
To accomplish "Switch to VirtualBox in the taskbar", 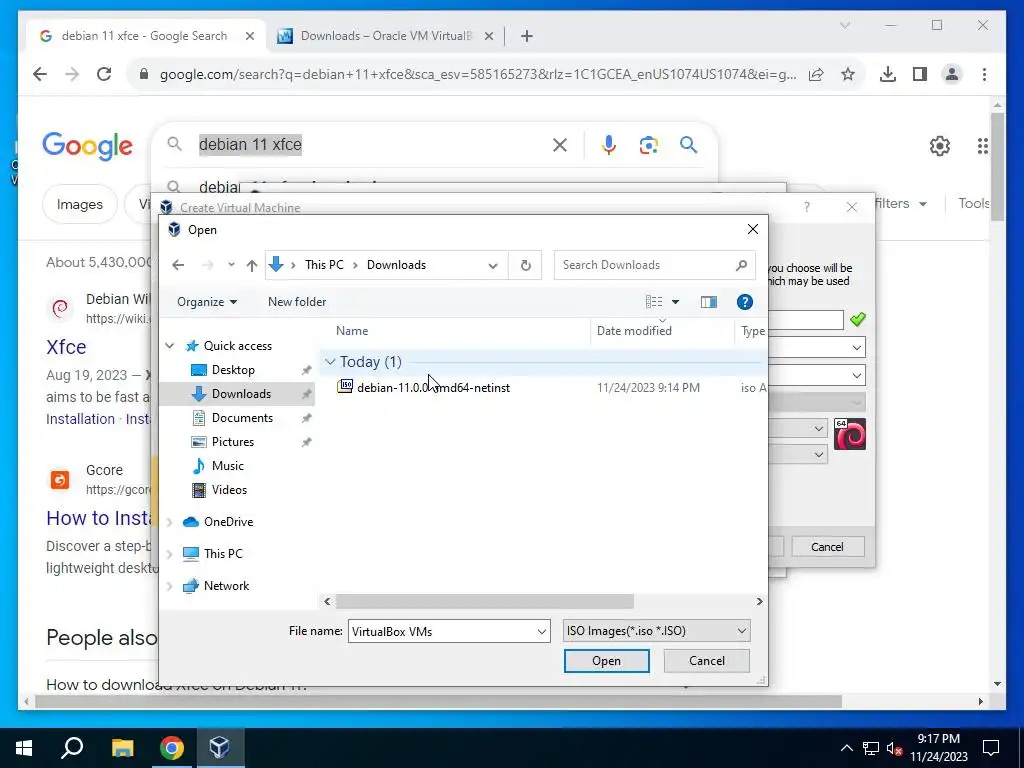I will coord(219,748).
